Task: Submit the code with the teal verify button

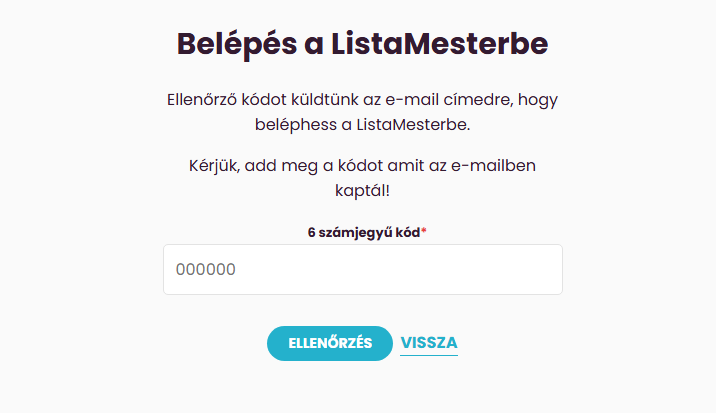Action: [x=329, y=343]
